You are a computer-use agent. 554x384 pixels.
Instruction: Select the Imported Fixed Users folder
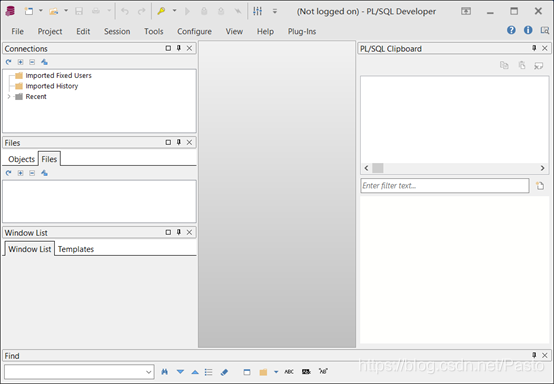pyautogui.click(x=58, y=75)
